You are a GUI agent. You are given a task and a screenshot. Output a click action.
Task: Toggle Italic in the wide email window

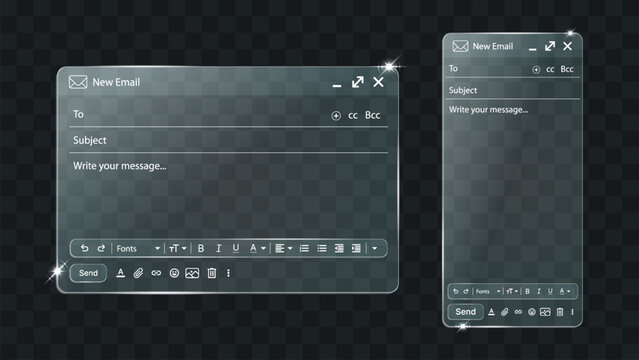pyautogui.click(x=218, y=248)
